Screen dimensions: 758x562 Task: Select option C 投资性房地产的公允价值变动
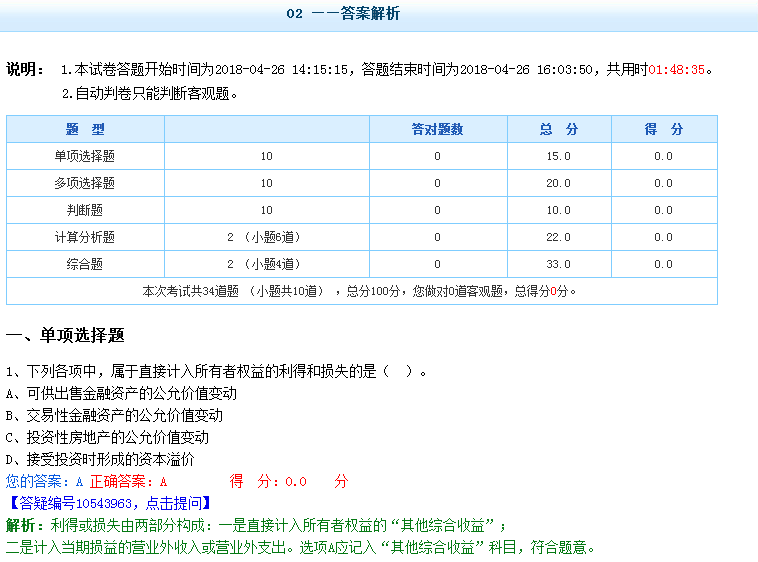[x=107, y=437]
